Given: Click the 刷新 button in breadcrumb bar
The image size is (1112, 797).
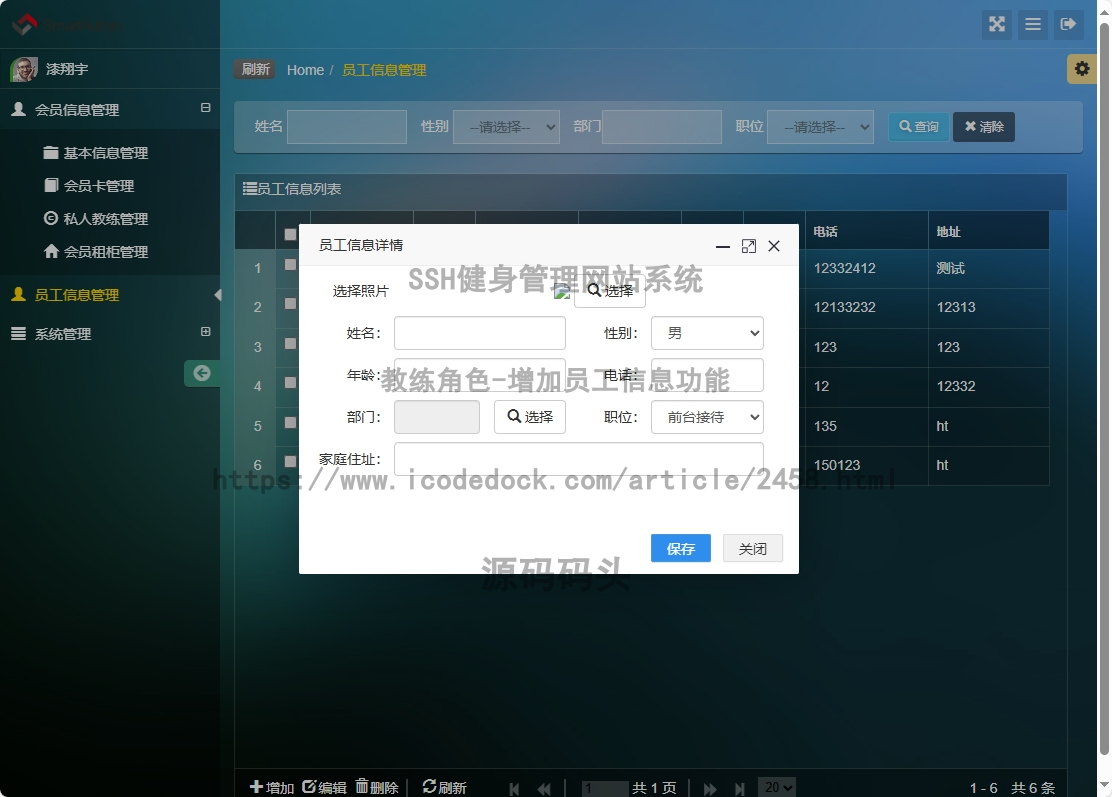Looking at the screenshot, I should tap(255, 69).
